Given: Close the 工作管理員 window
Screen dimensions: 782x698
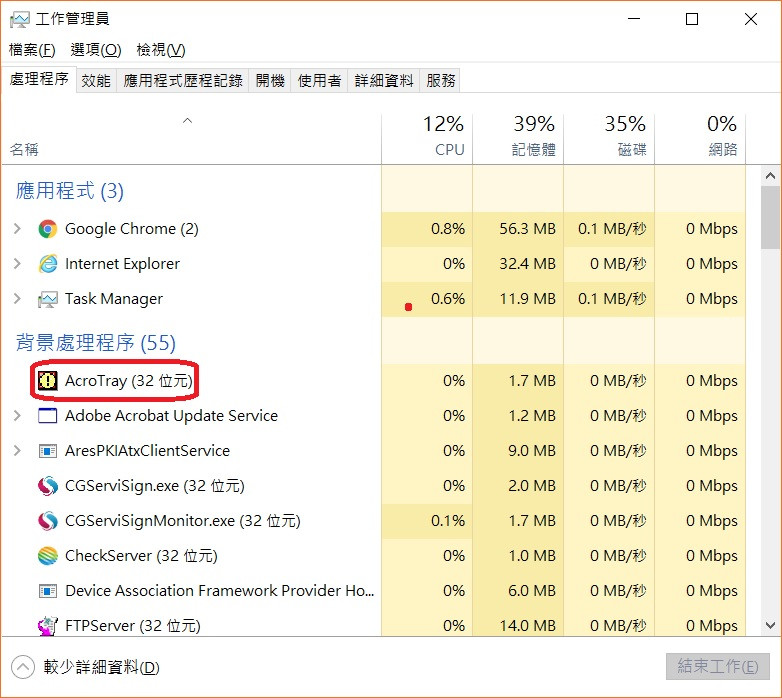Looking at the screenshot, I should click(x=751, y=19).
